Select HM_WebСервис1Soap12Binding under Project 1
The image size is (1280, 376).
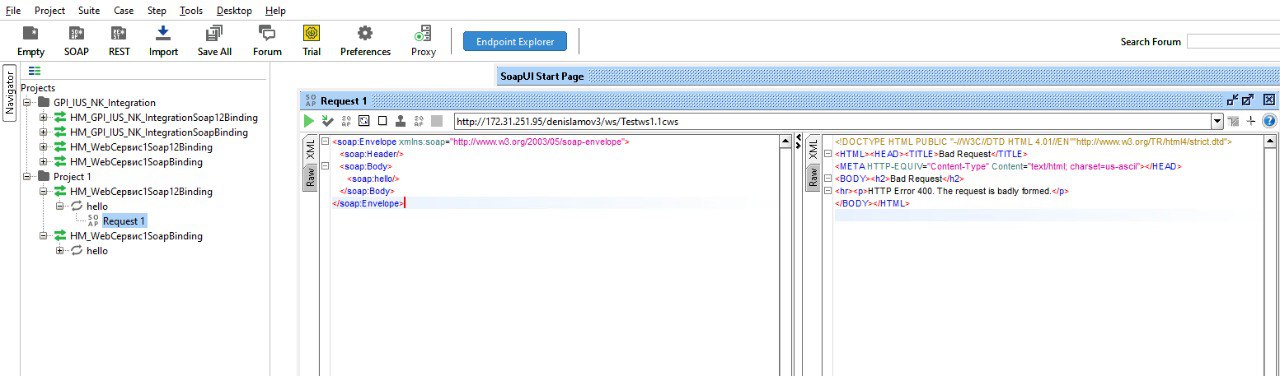(141, 191)
